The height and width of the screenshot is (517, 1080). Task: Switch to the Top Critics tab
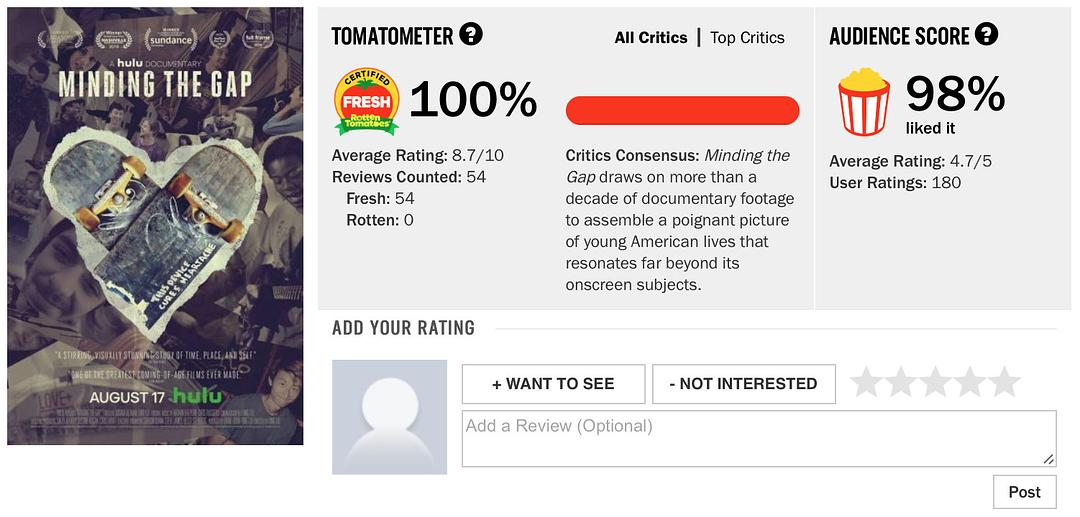pos(747,37)
